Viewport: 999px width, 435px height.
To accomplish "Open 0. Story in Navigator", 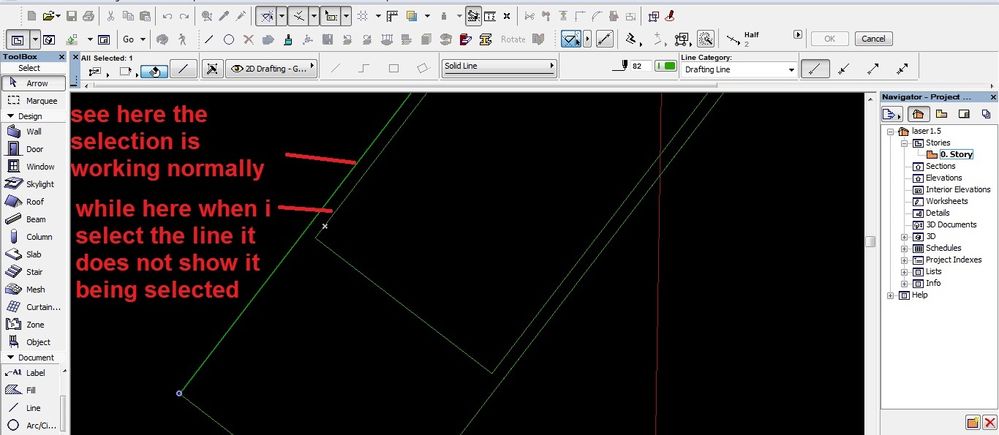I will pyautogui.click(x=956, y=155).
